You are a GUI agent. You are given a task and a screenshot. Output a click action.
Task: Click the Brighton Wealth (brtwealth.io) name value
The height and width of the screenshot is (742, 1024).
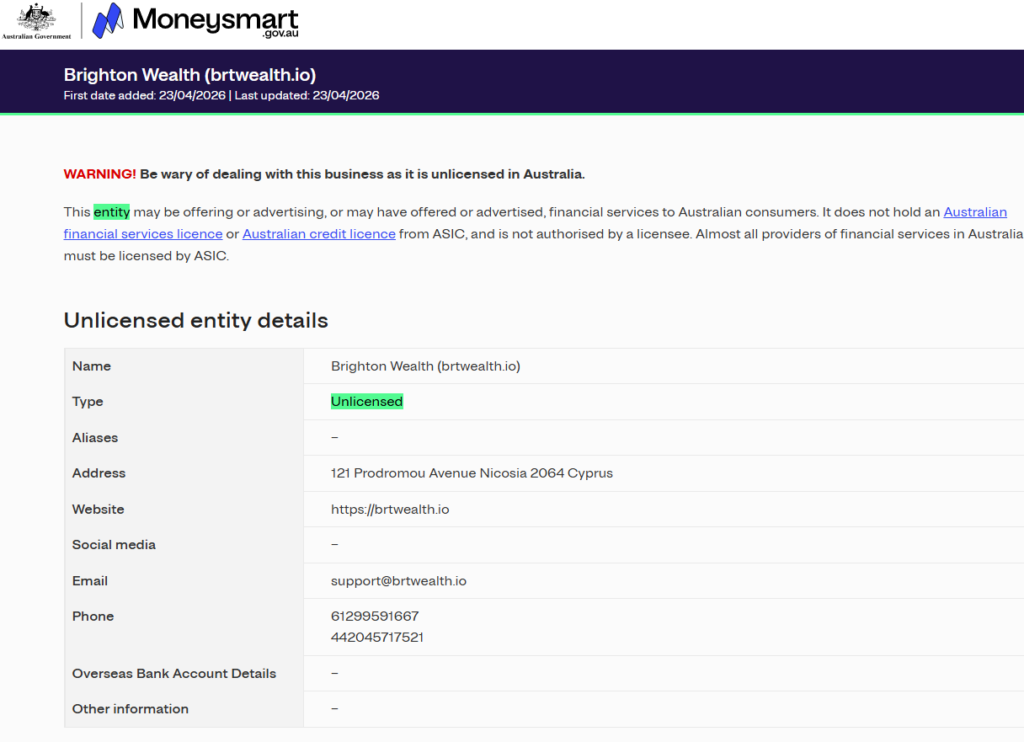click(425, 366)
